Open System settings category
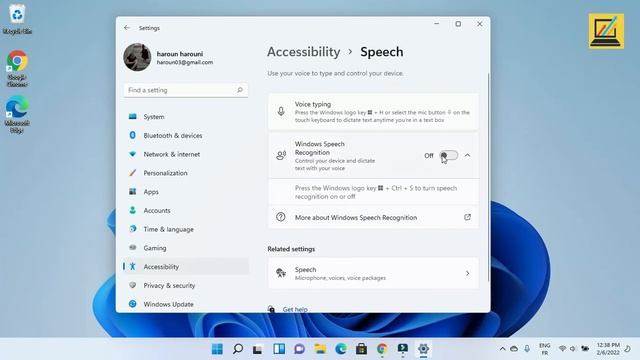 point(186,117)
